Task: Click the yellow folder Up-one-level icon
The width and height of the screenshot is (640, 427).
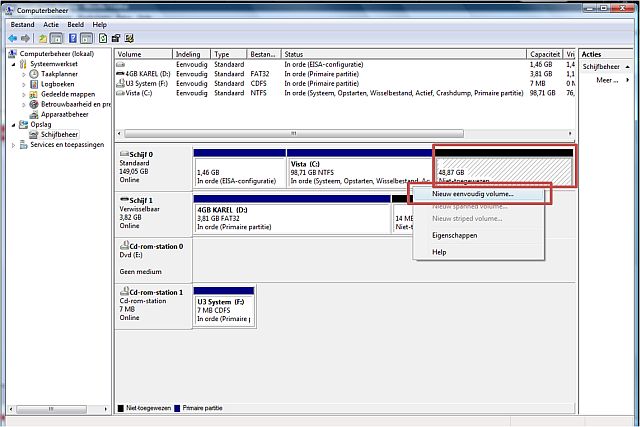Action: pos(42,38)
